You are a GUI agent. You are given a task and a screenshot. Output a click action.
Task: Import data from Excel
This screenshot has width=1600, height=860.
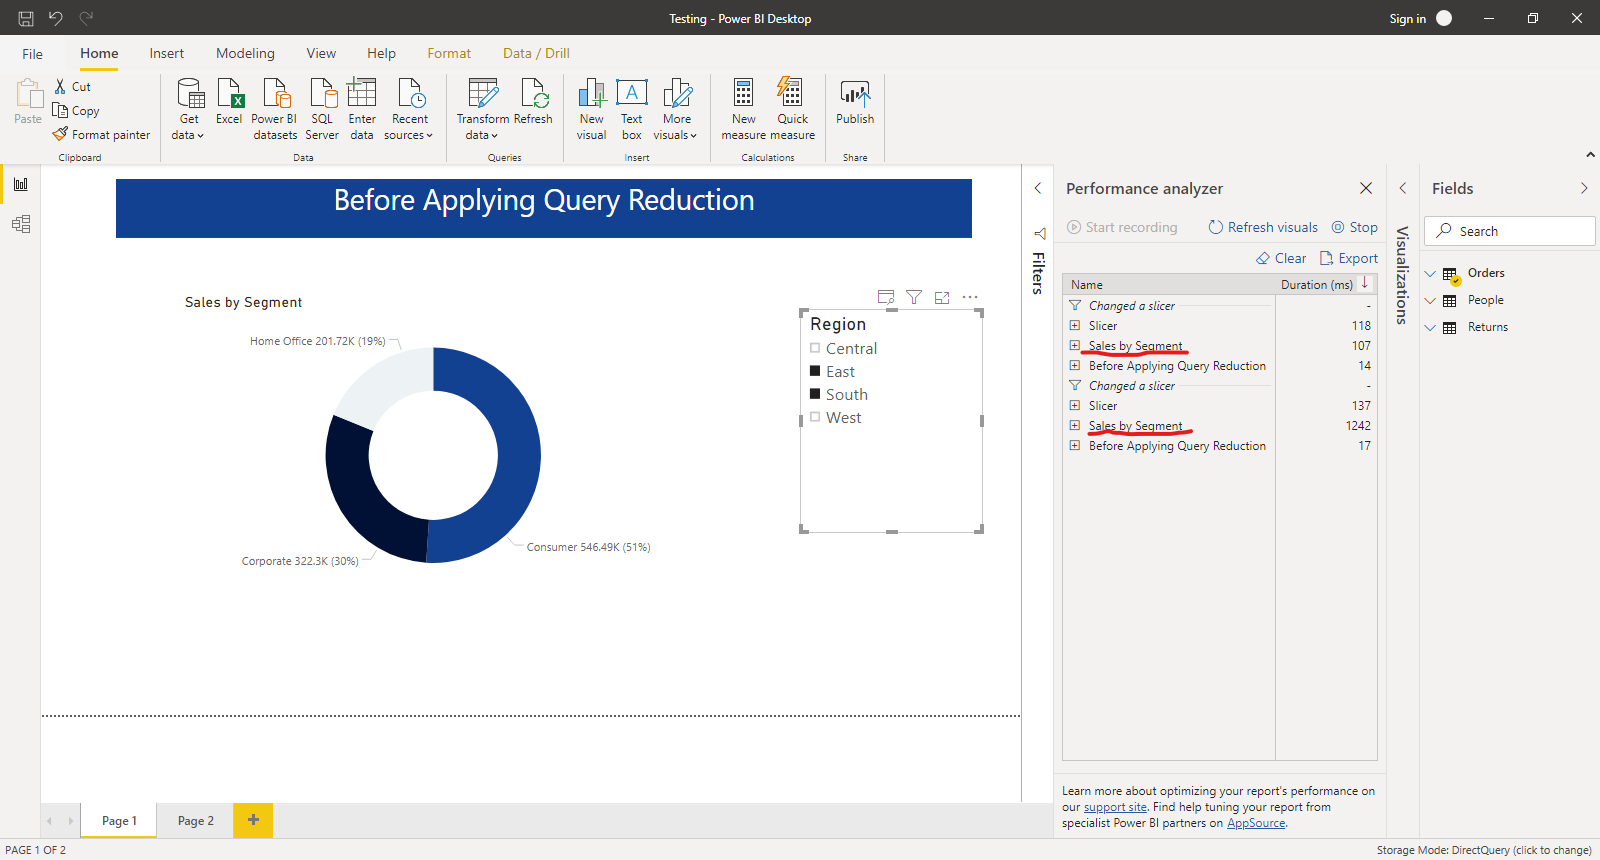[x=229, y=102]
